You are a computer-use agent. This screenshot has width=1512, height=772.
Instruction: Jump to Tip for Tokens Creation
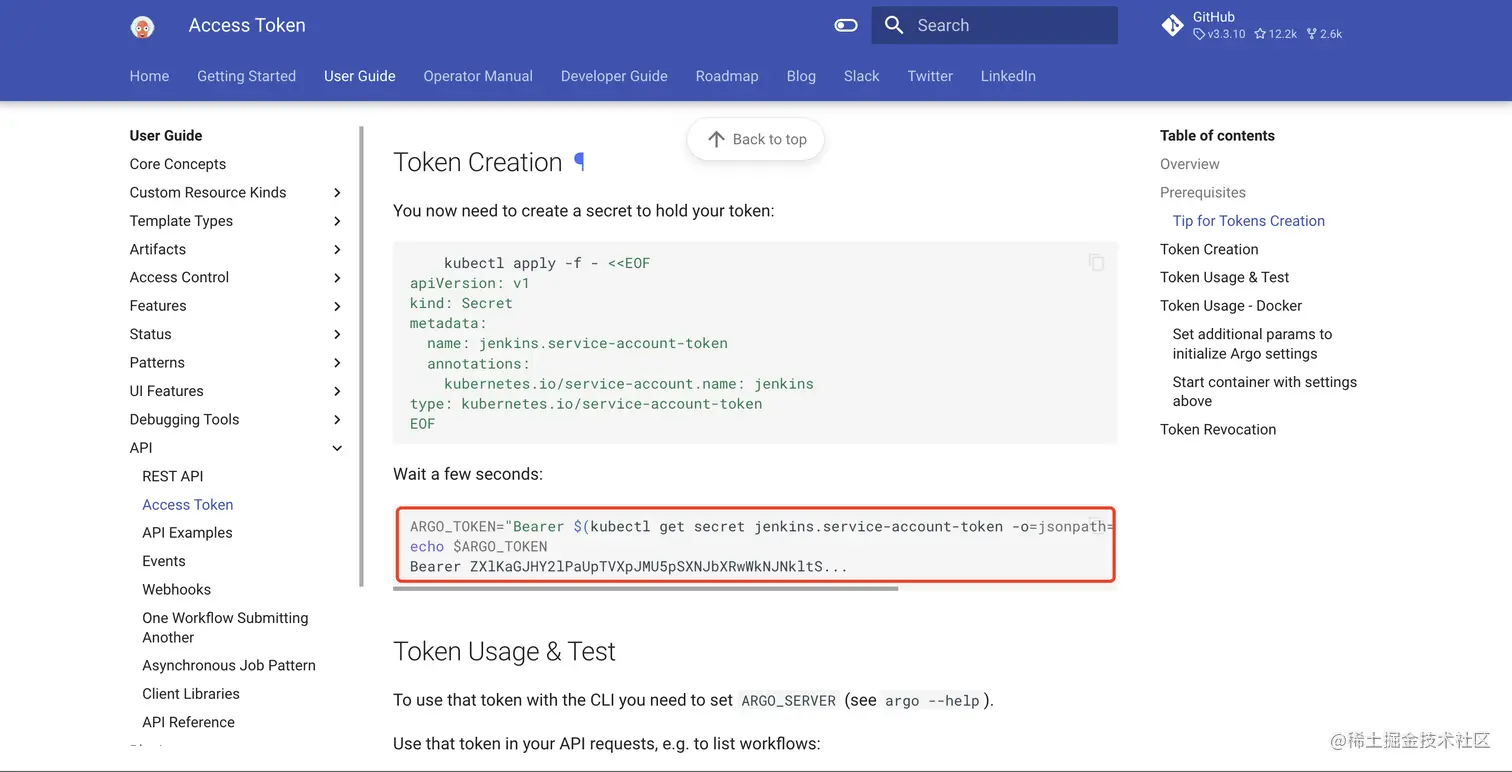[x=1249, y=221]
